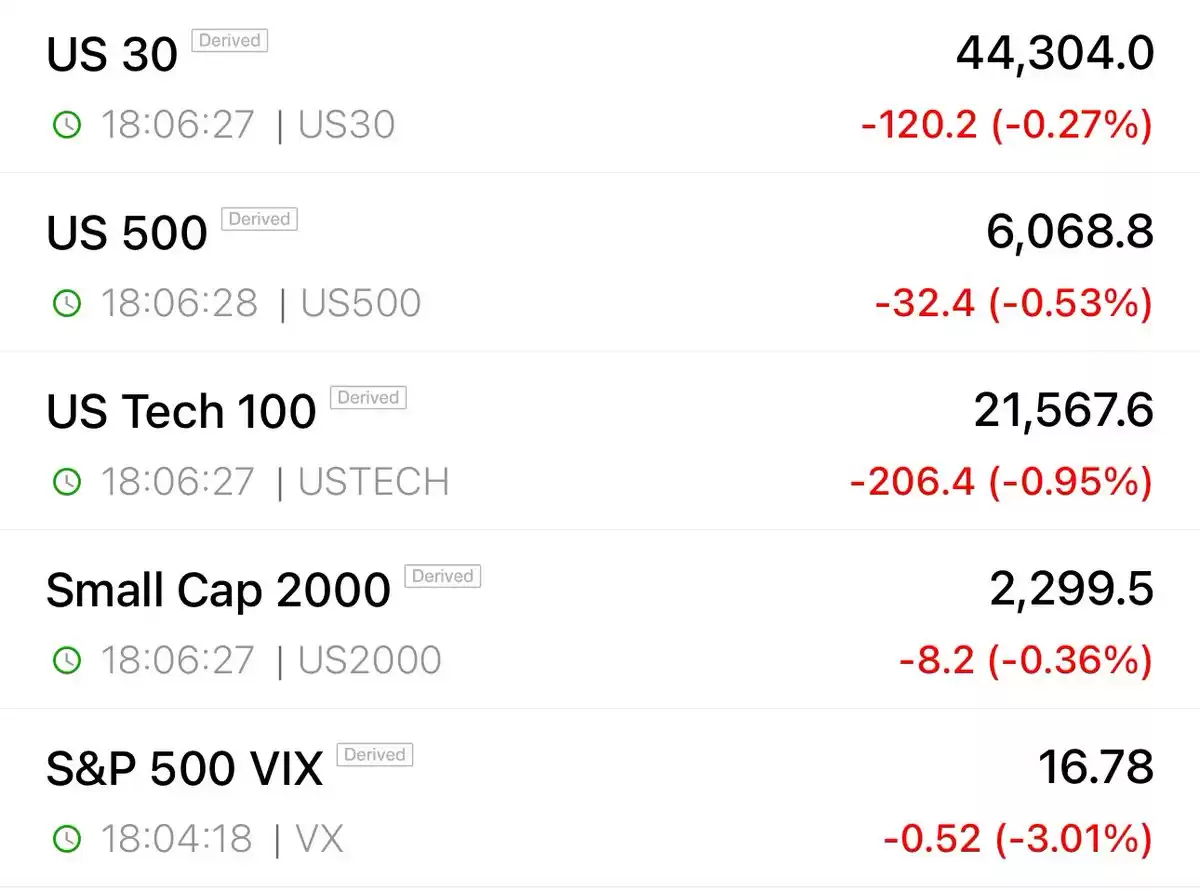Click the clock icon beside S&P 500 VIX time
Image resolution: width=1200 pixels, height=890 pixels.
click(66, 839)
